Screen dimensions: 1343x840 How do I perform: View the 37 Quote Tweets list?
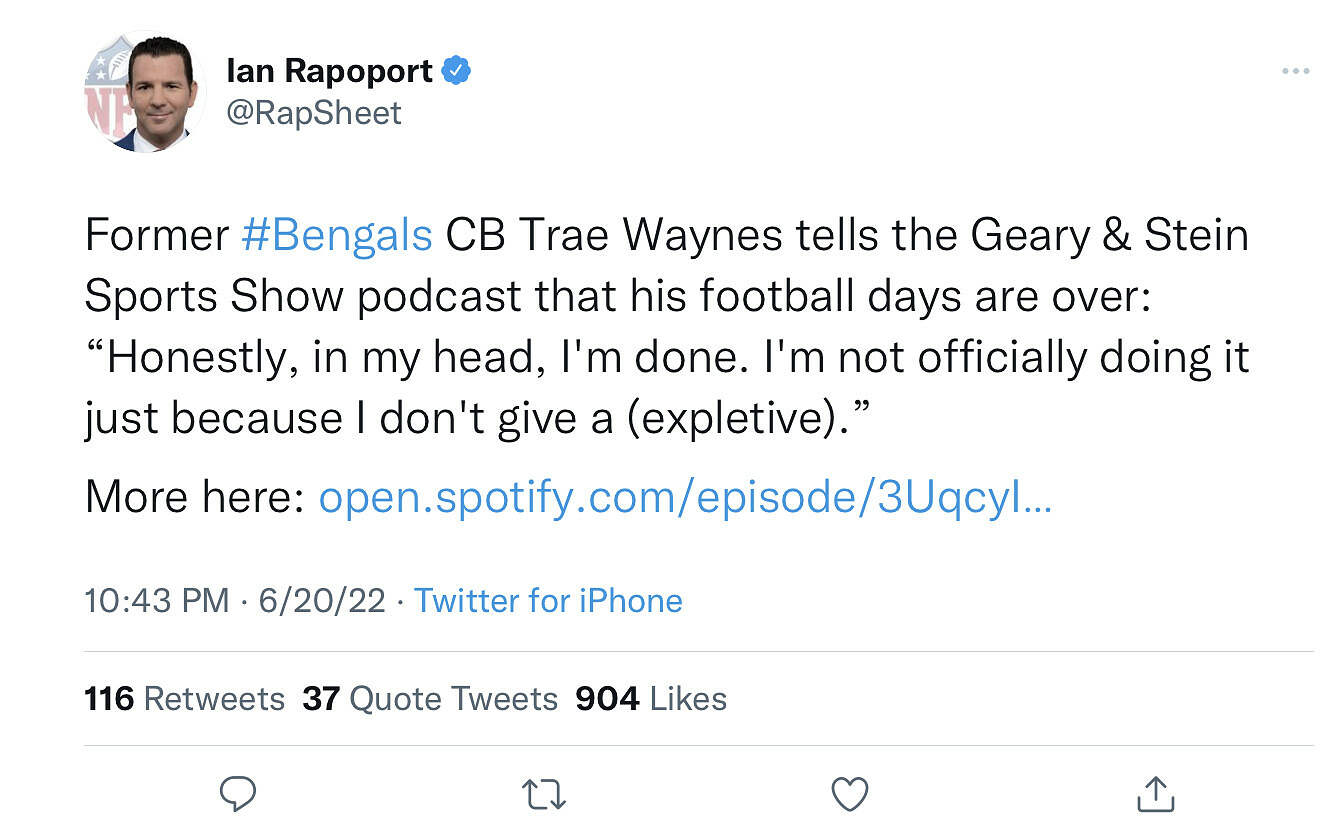(430, 698)
